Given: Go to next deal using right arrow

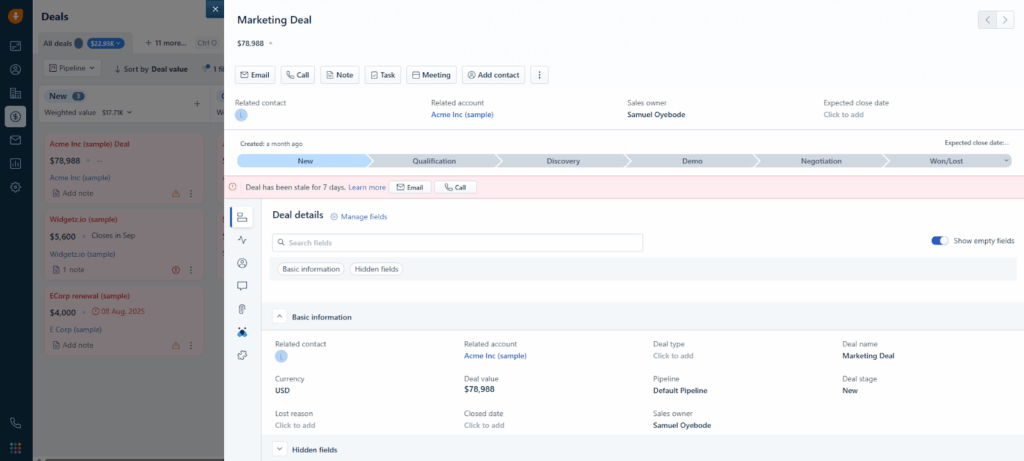Looking at the screenshot, I should 1005,19.
